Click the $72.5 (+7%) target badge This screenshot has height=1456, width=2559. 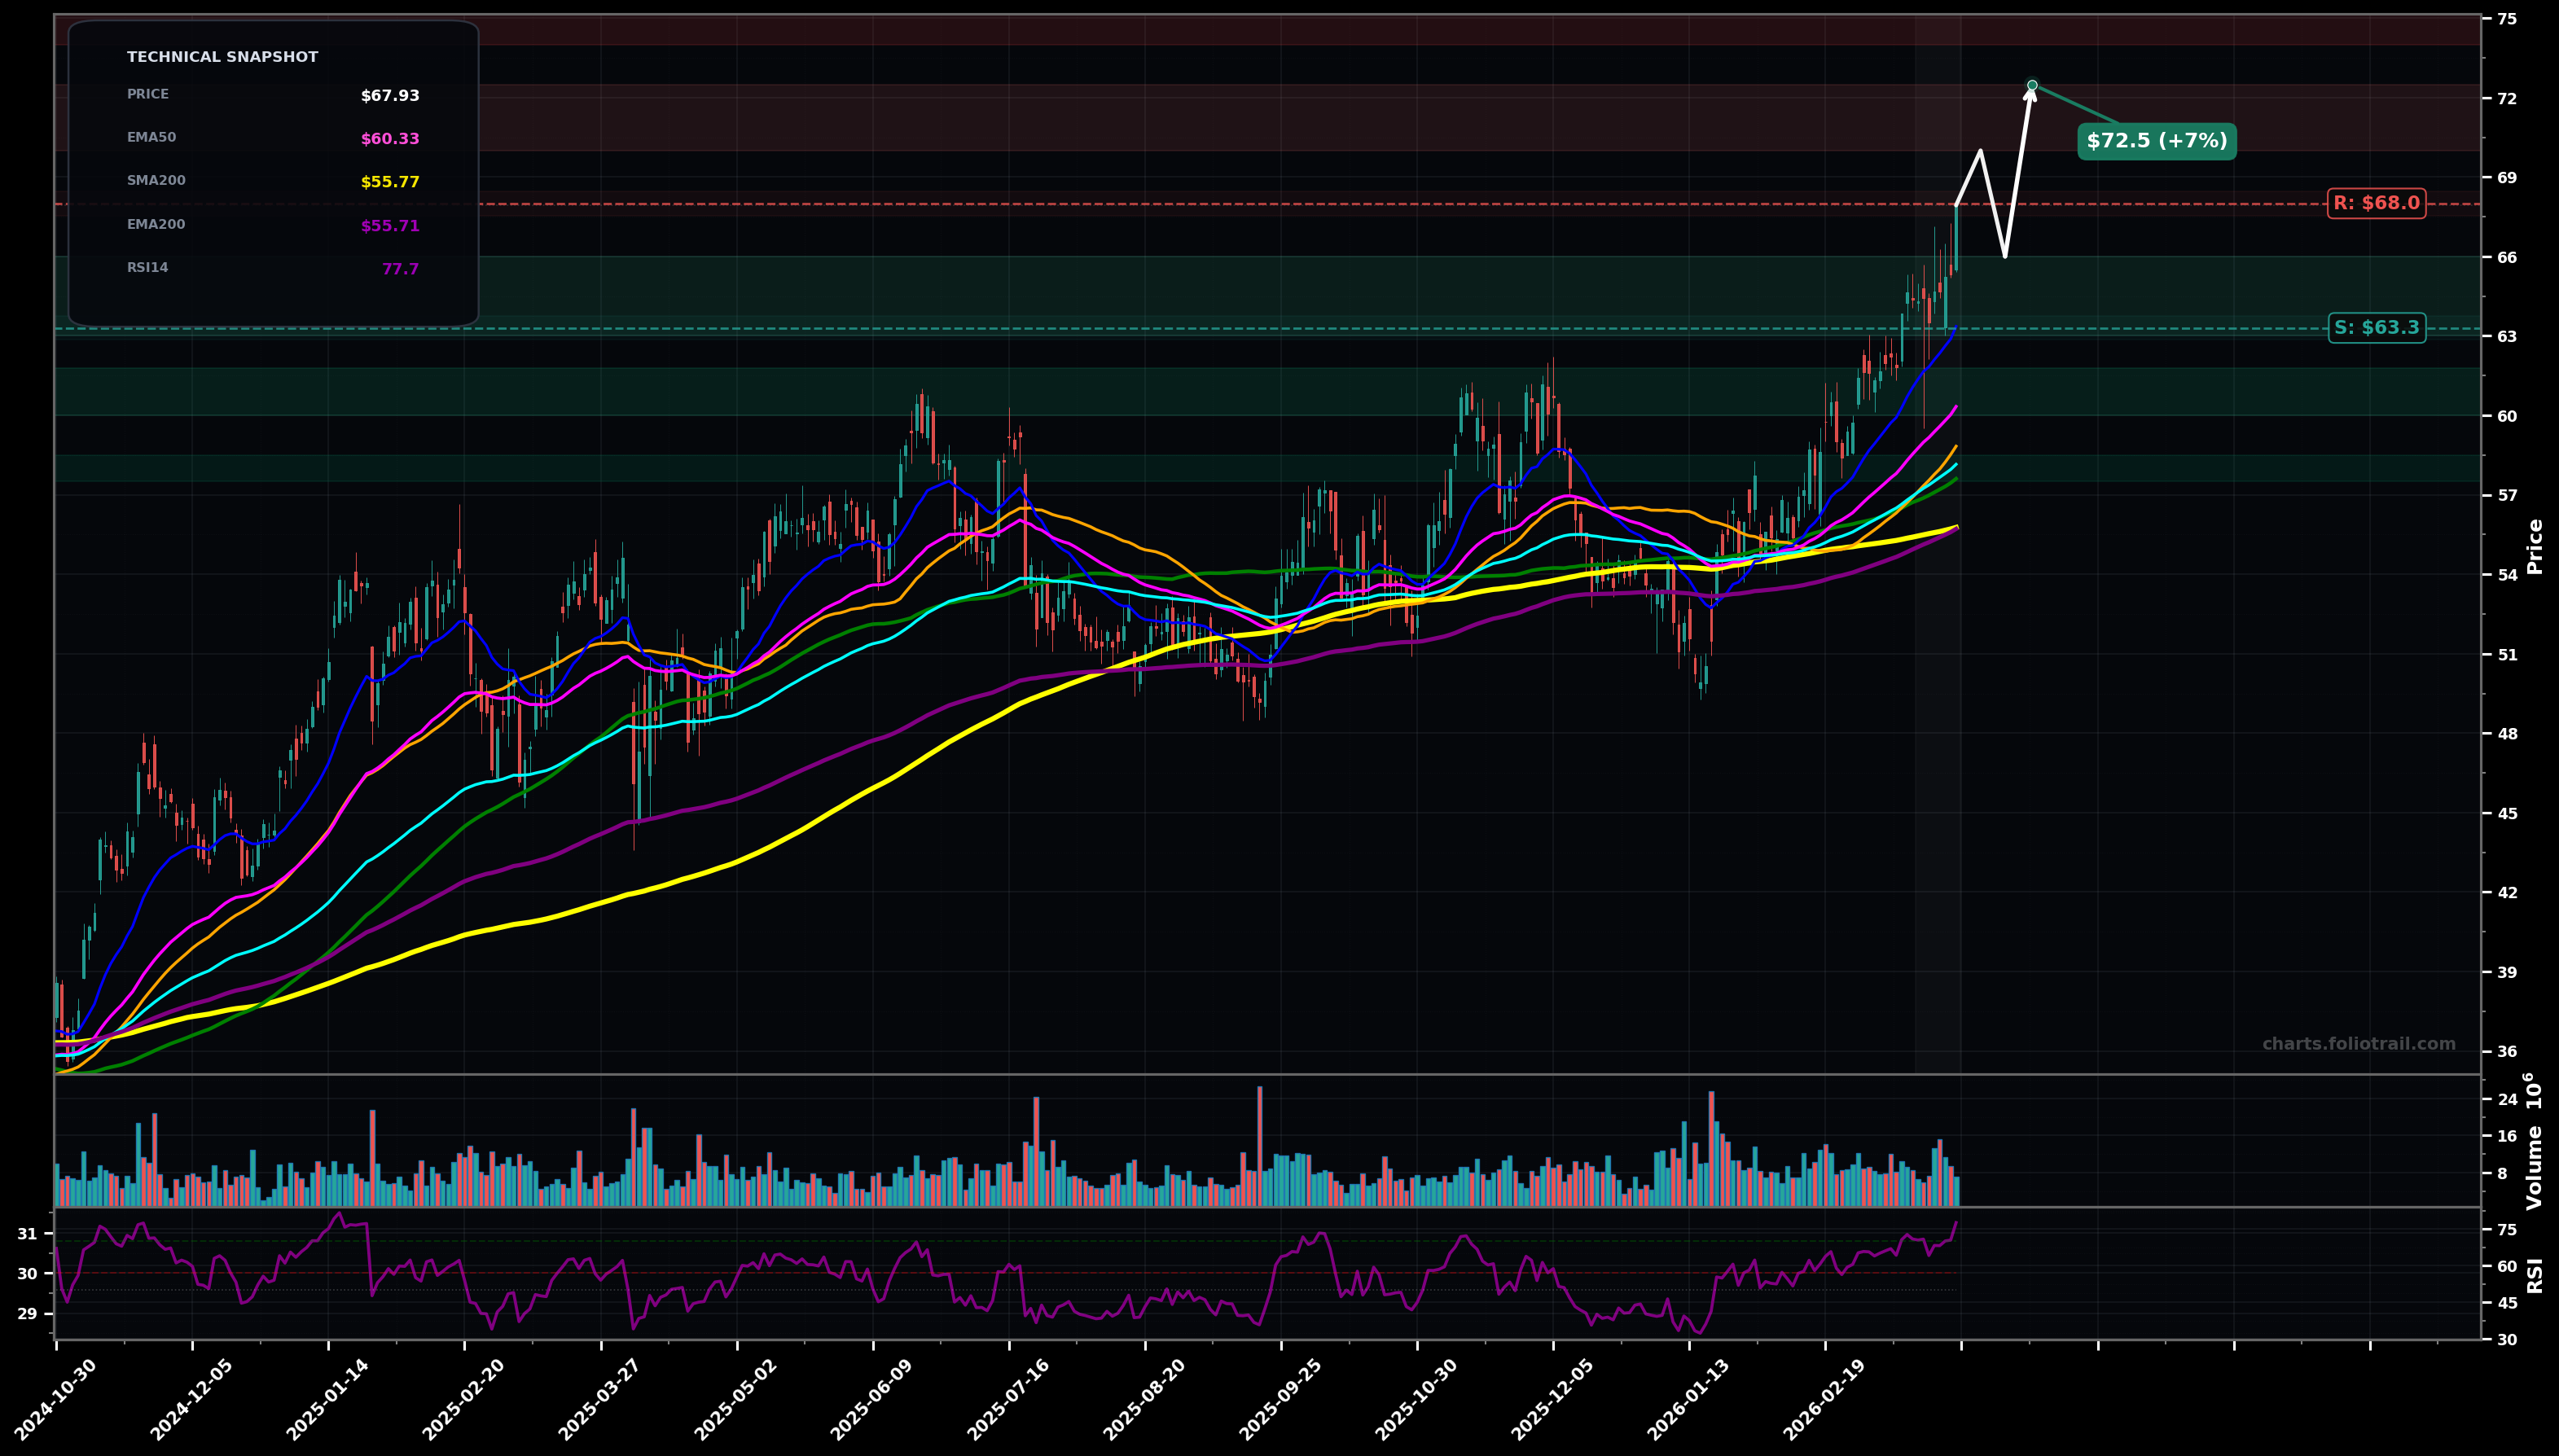pyautogui.click(x=2155, y=142)
